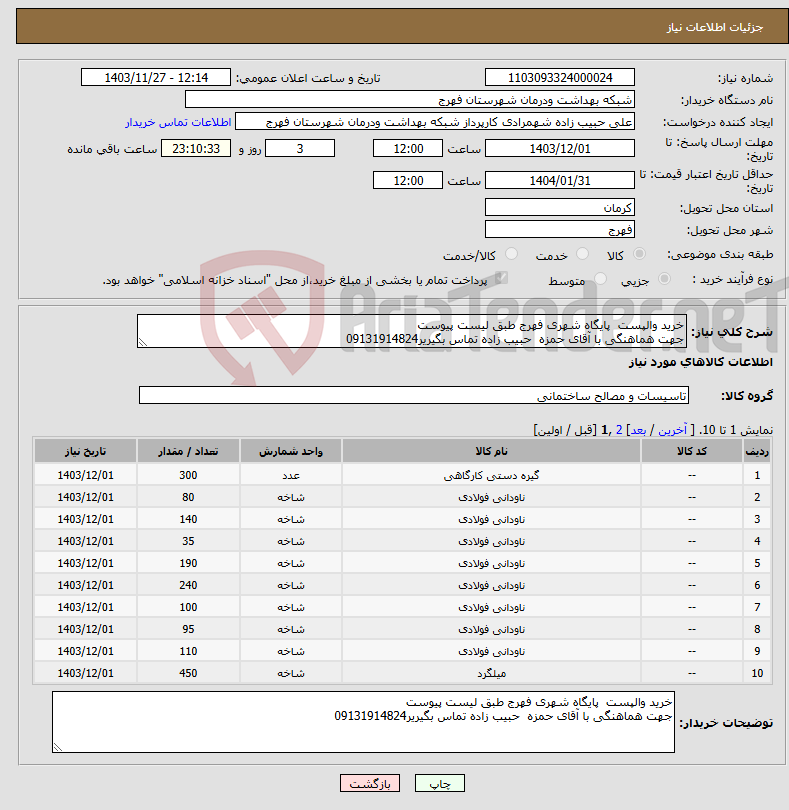789x810 pixels.
Task: Click the remaining days field showing 3
Action: pyautogui.click(x=300, y=149)
